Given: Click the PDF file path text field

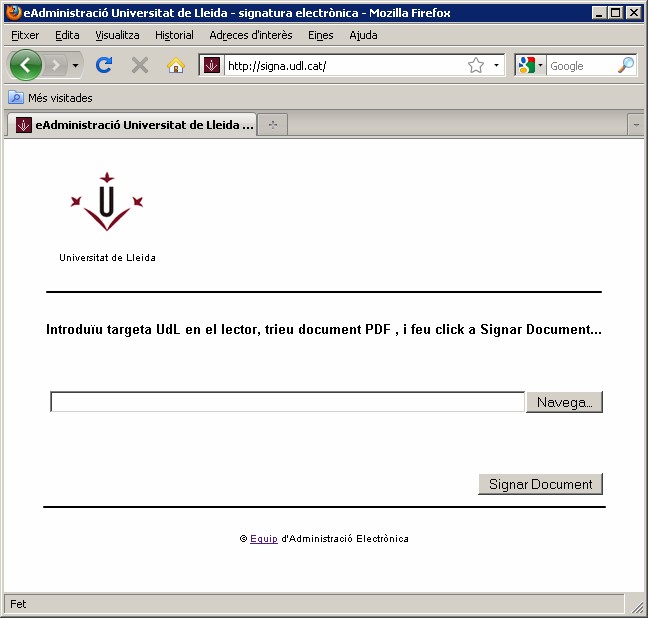Looking at the screenshot, I should click(287, 402).
